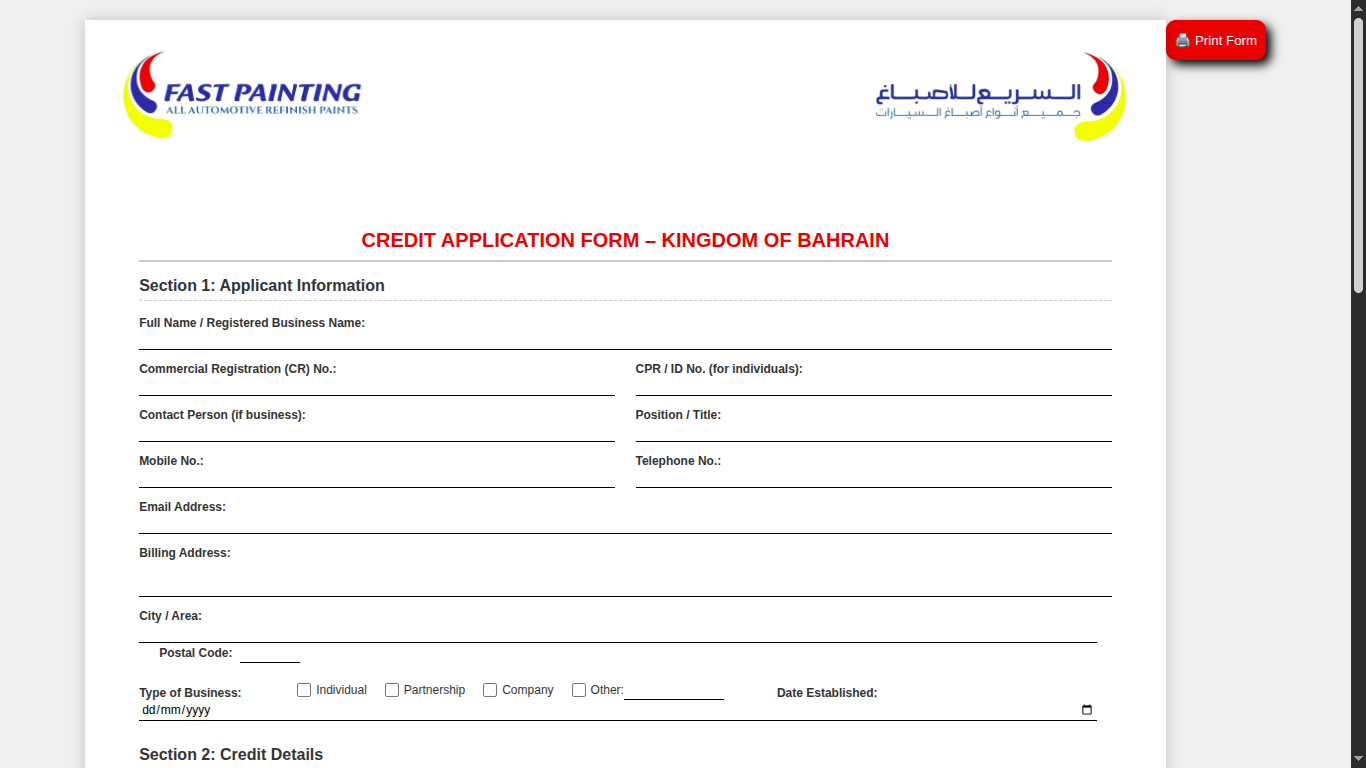The image size is (1366, 768).
Task: Click the CPR / ID No. input
Action: click(x=873, y=386)
